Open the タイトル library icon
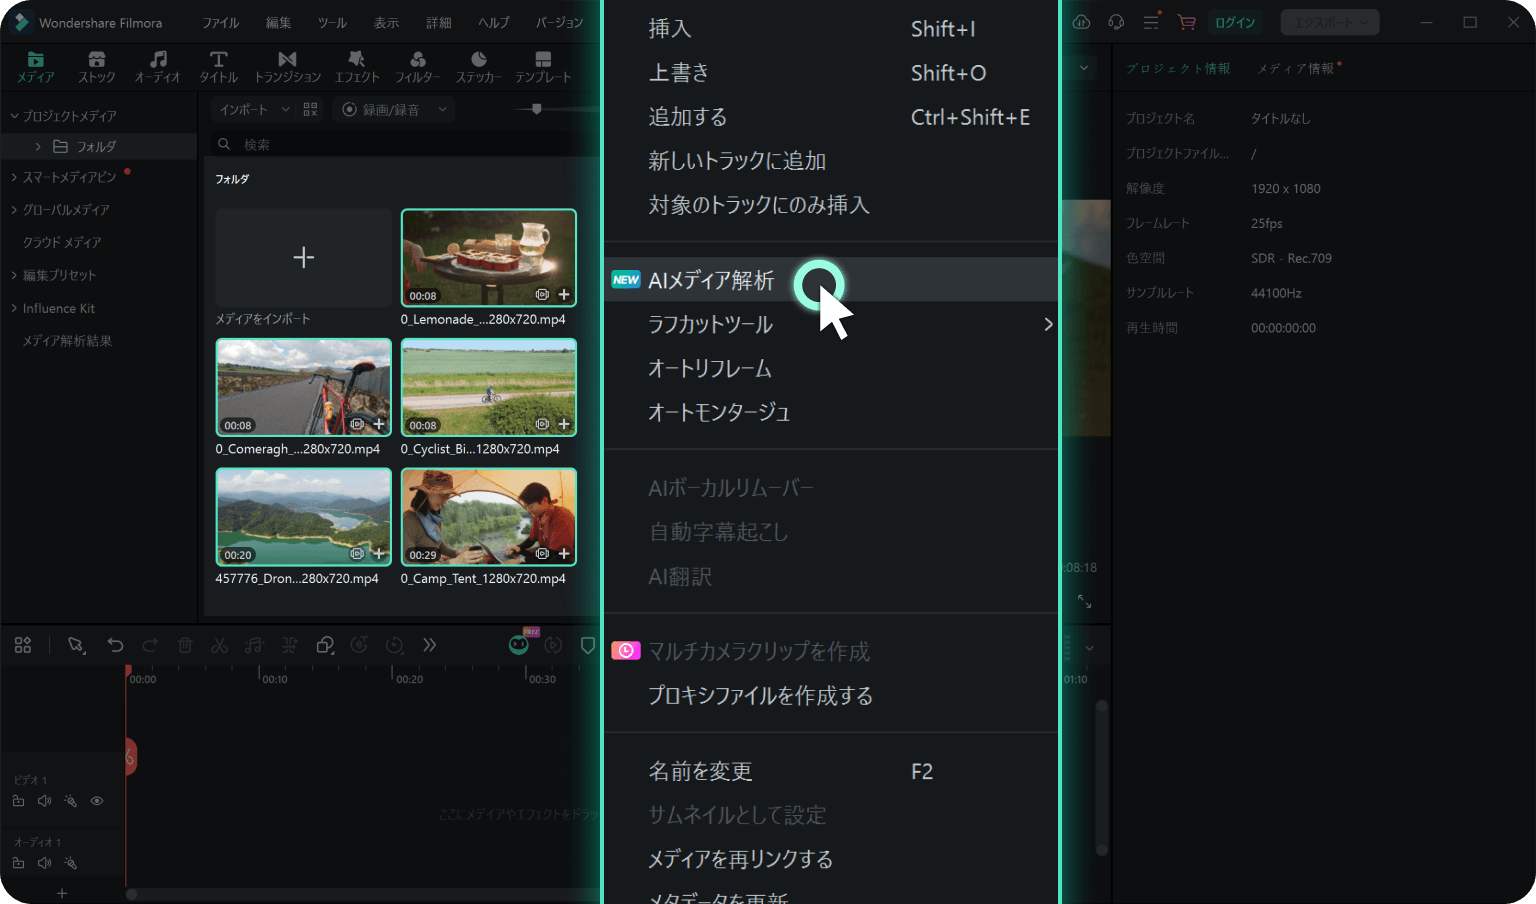Image resolution: width=1536 pixels, height=904 pixels. point(218,67)
